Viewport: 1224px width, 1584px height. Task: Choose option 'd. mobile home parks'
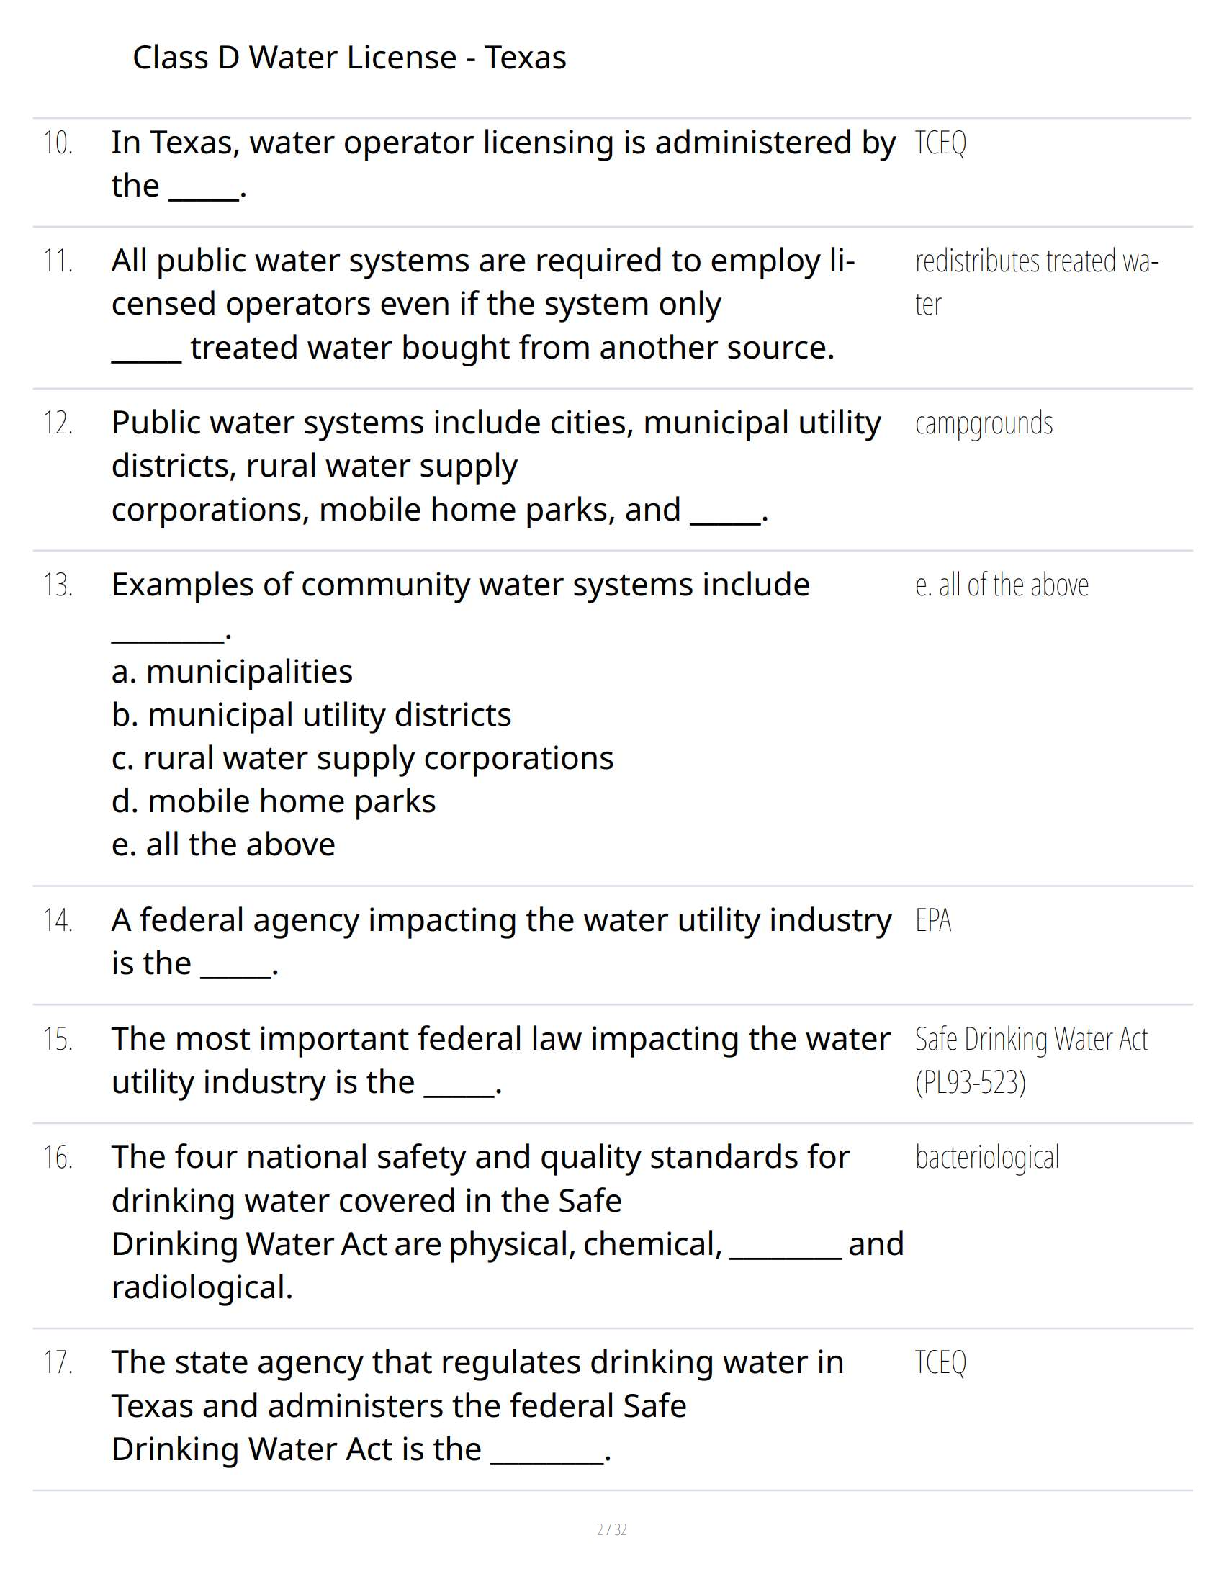pos(273,802)
